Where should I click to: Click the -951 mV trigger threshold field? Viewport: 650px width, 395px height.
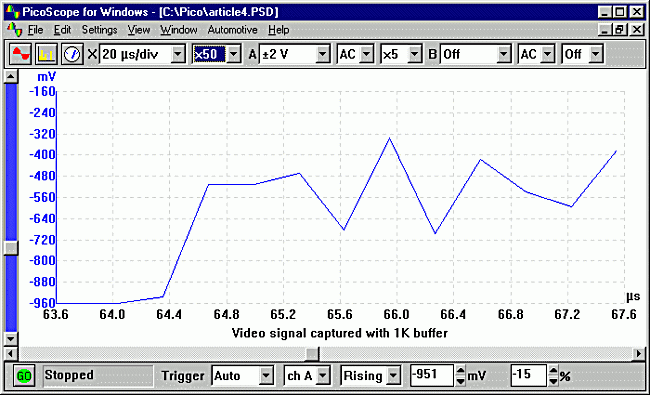[432, 376]
